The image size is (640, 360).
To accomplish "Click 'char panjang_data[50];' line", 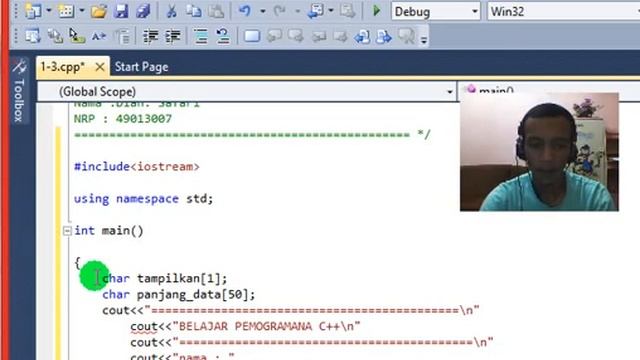I will 178,295.
